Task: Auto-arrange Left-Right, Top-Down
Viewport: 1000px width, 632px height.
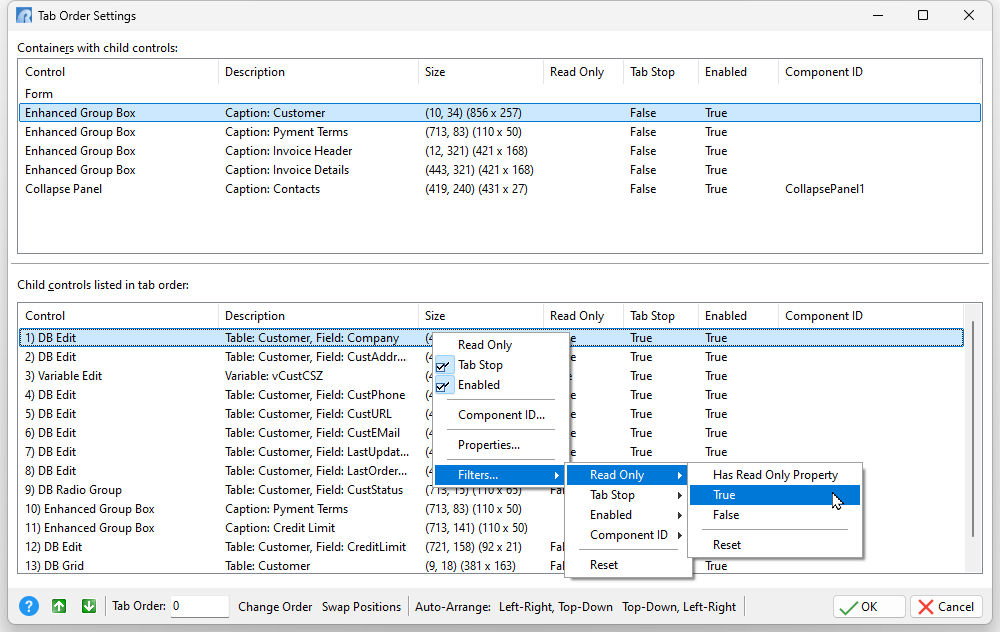Action: (x=555, y=606)
